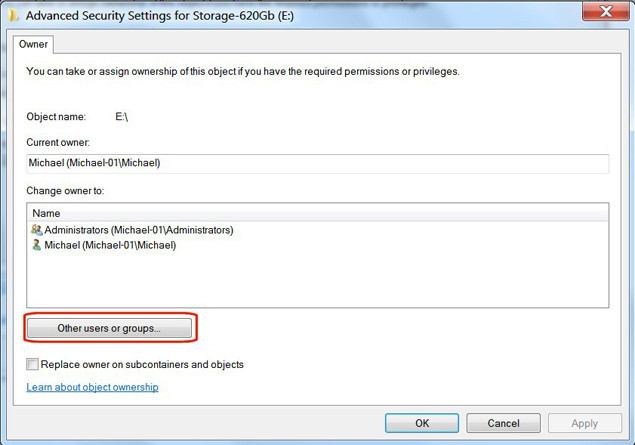Click the Name column header

(46, 213)
